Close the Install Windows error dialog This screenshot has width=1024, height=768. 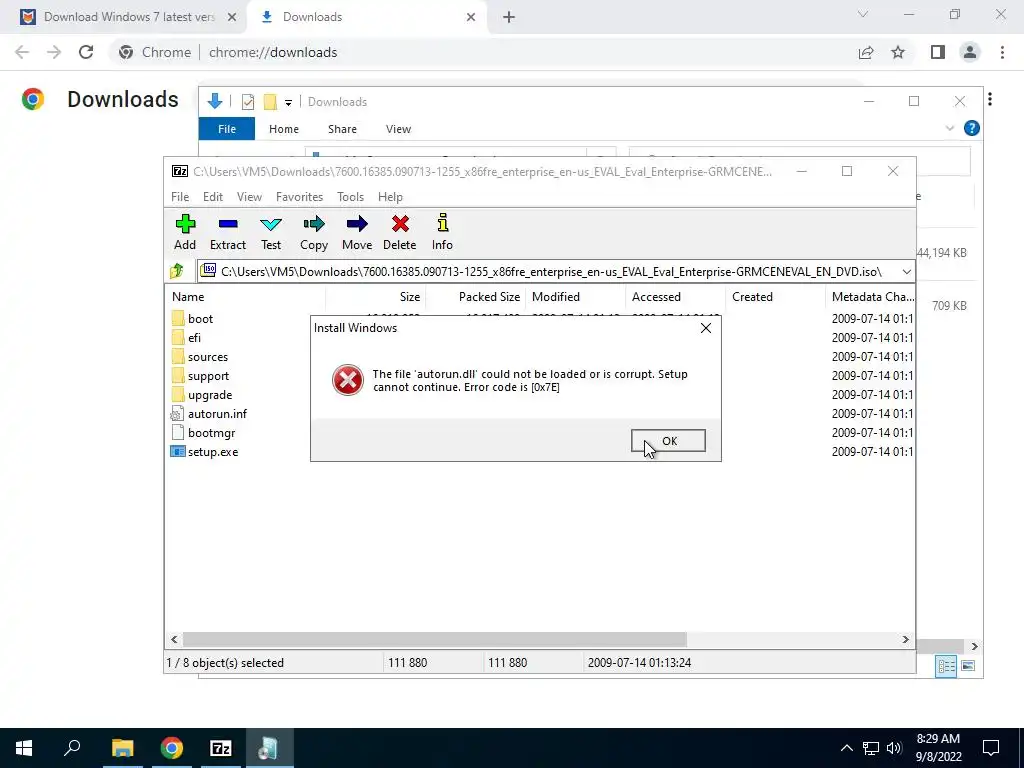706,328
